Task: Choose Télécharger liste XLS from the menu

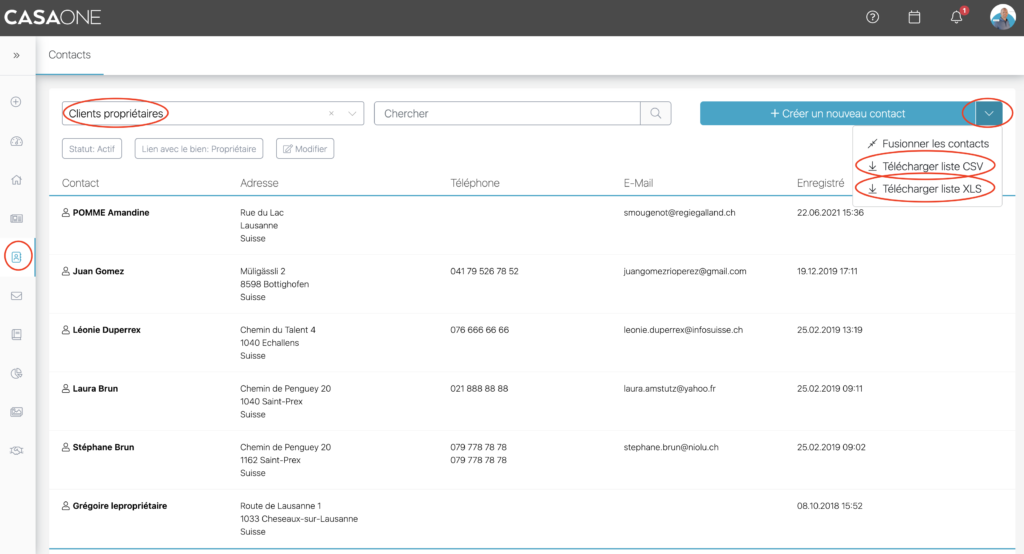Action: 927,189
